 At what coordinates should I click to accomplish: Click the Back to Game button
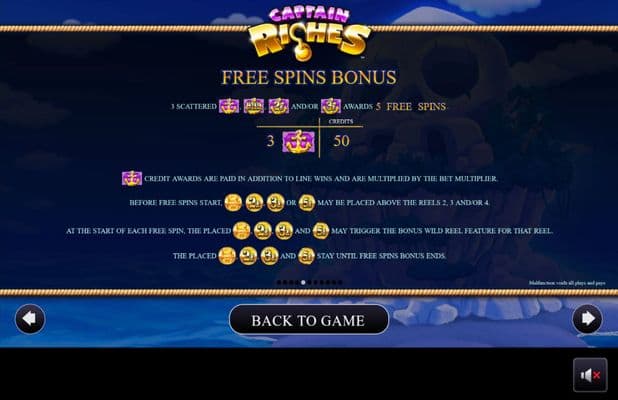pyautogui.click(x=309, y=320)
